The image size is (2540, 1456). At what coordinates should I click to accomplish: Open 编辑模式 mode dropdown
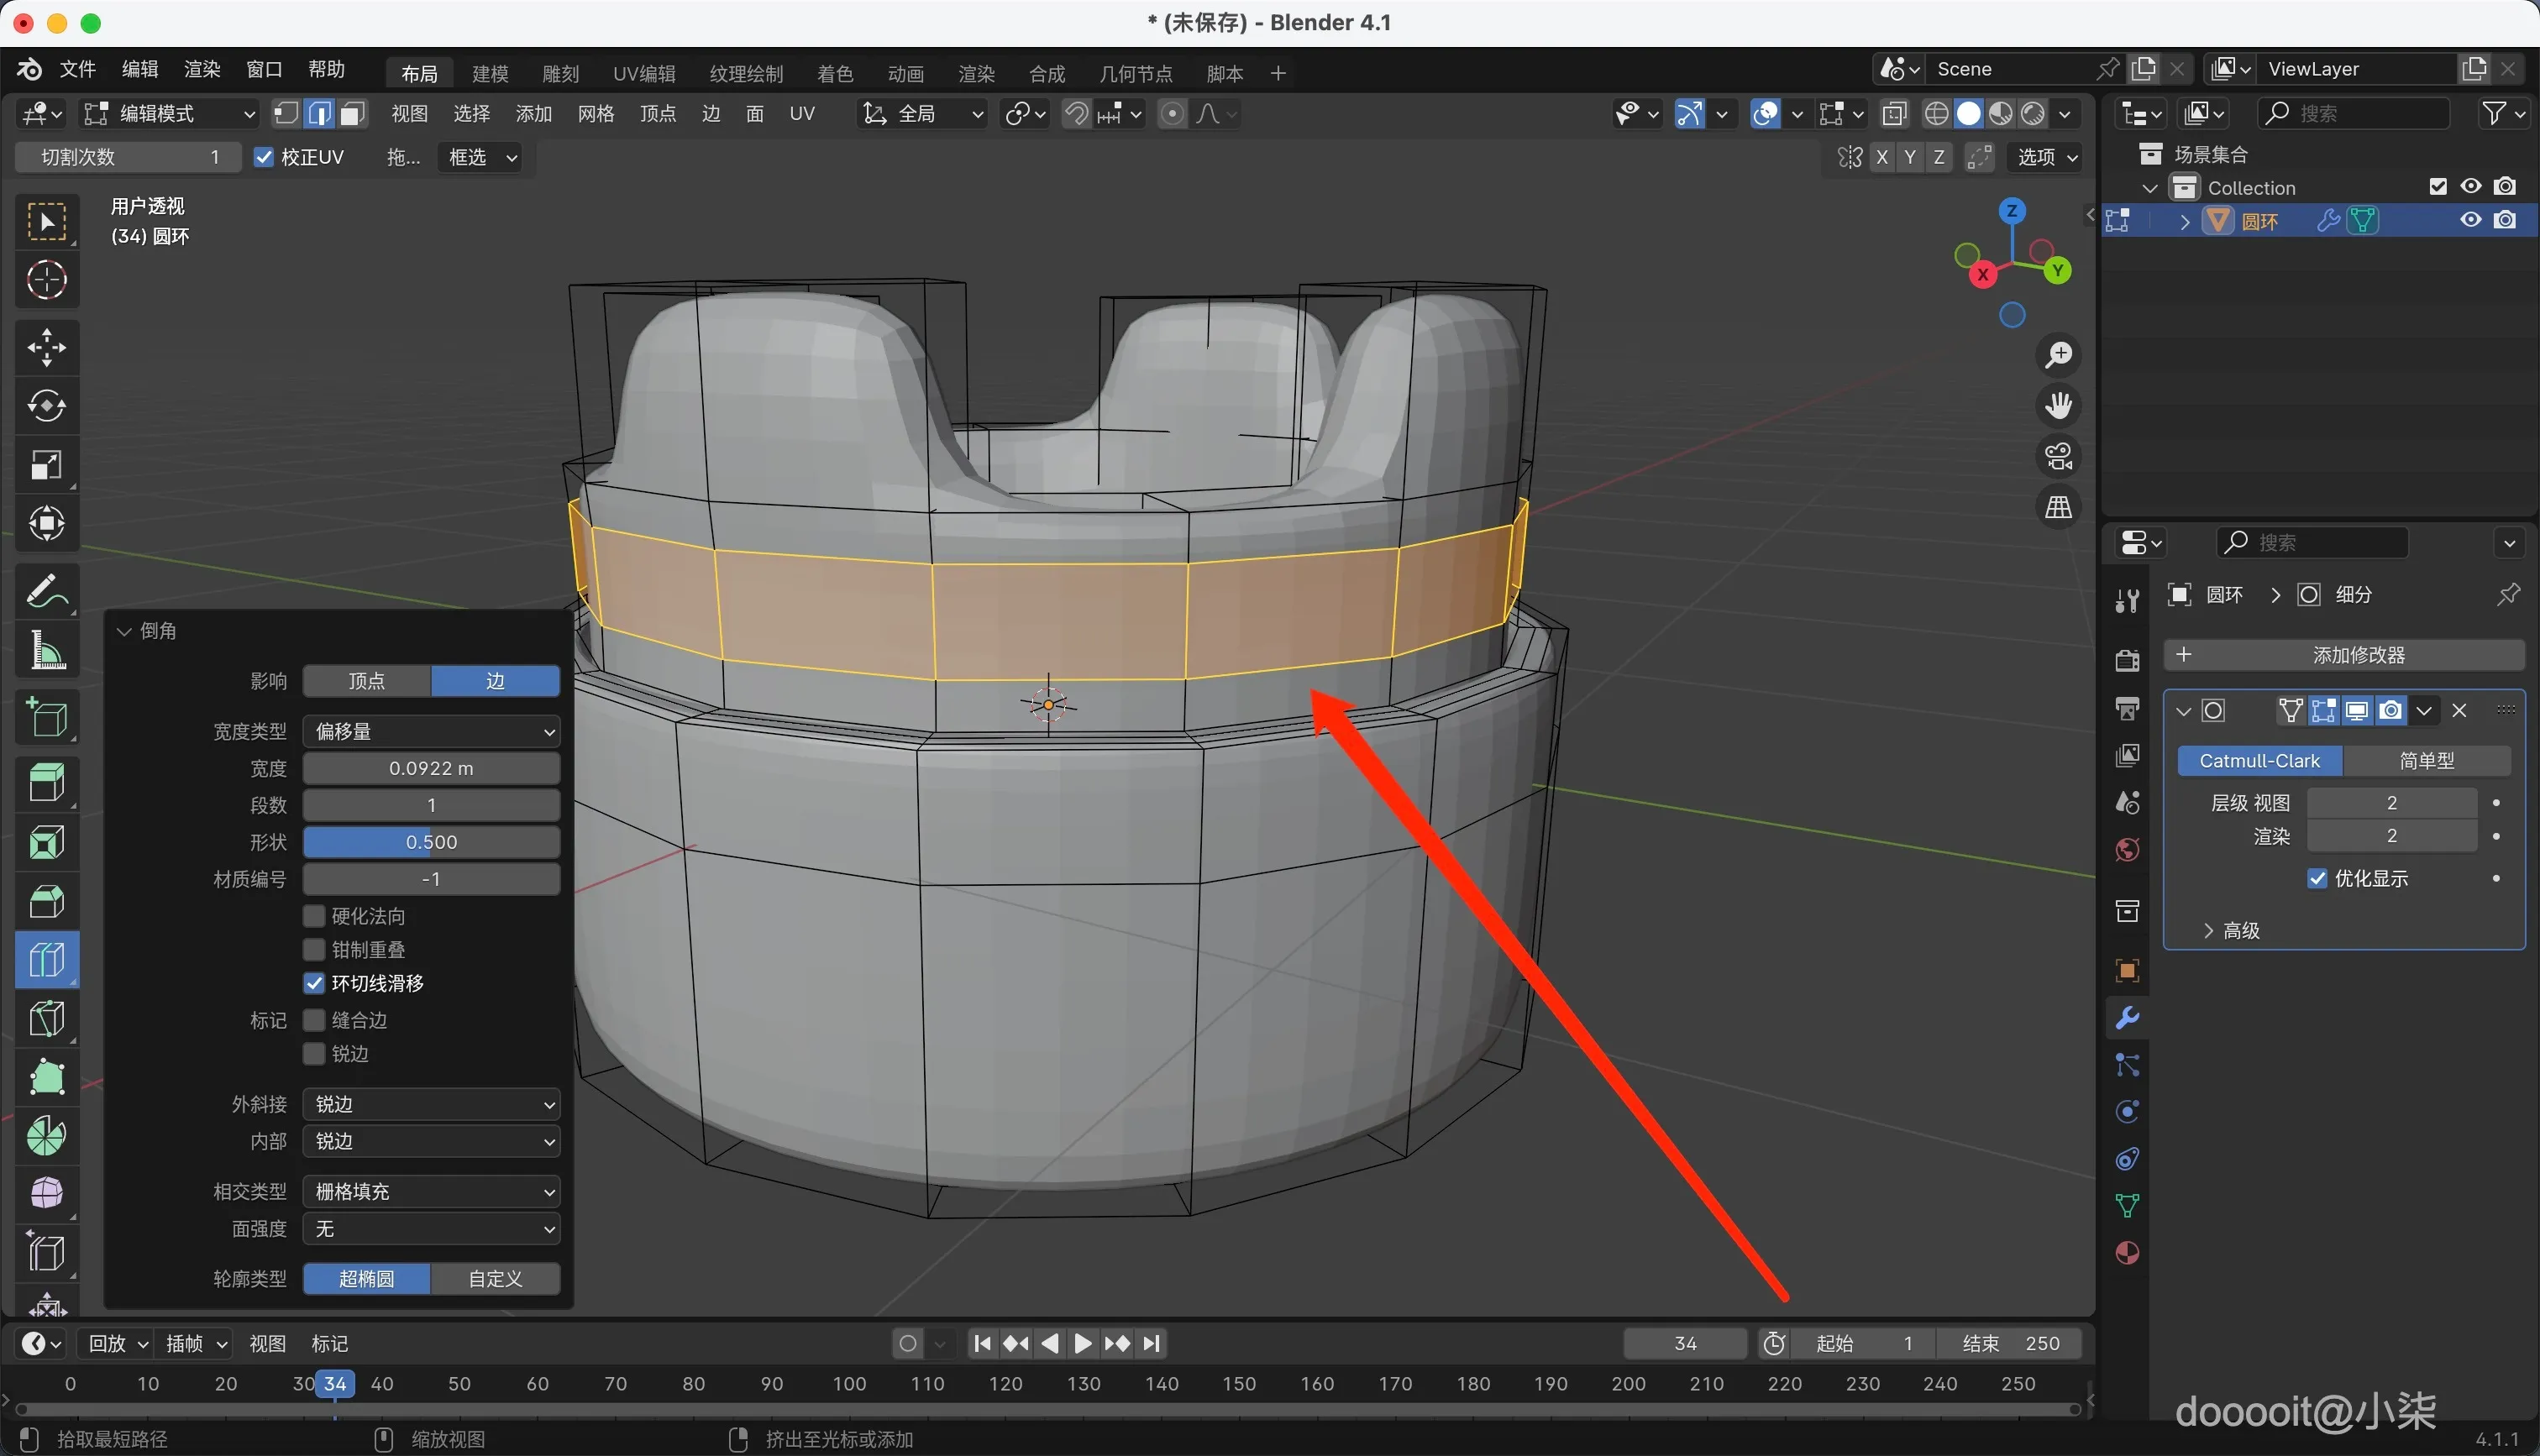pyautogui.click(x=170, y=114)
